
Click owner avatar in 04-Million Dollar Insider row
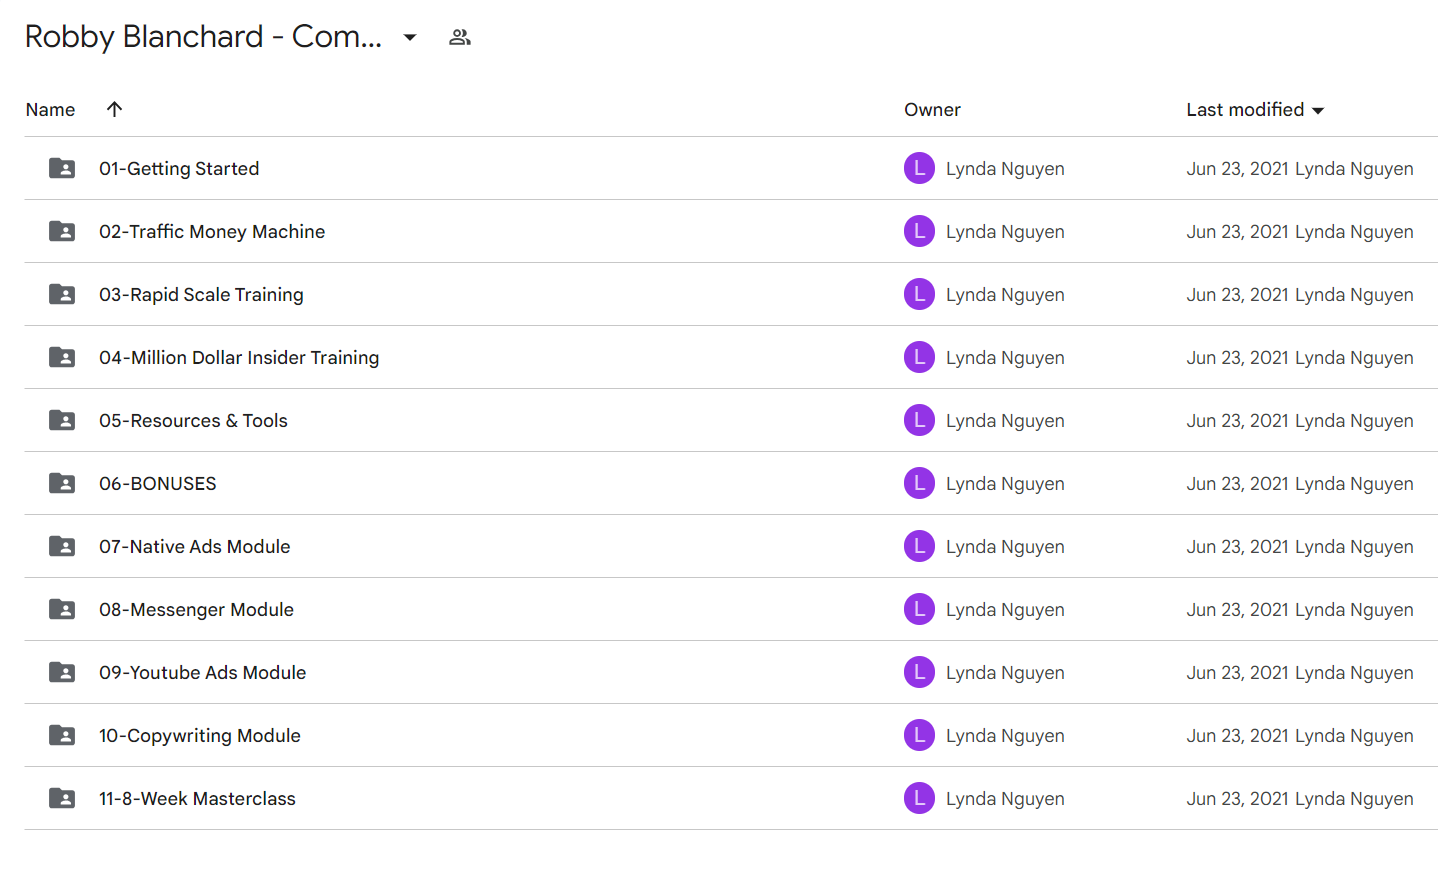click(x=919, y=357)
